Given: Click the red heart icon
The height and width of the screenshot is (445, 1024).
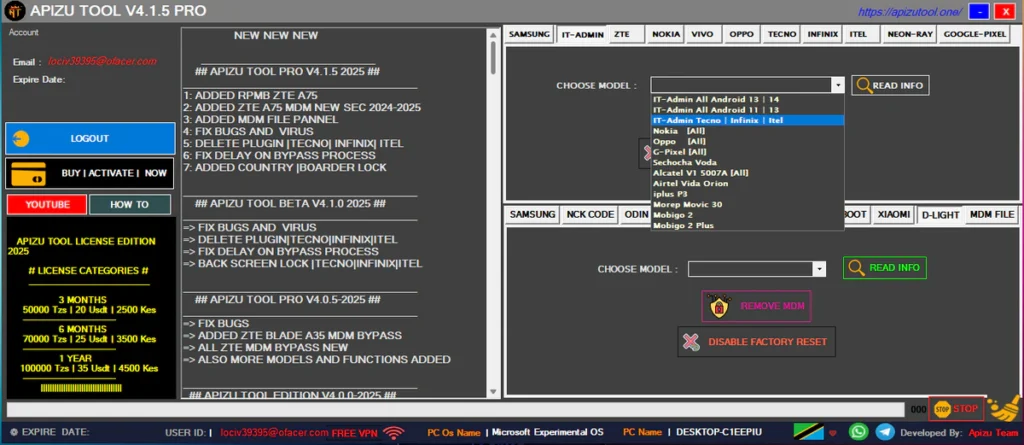Looking at the screenshot, I should coord(833,433).
